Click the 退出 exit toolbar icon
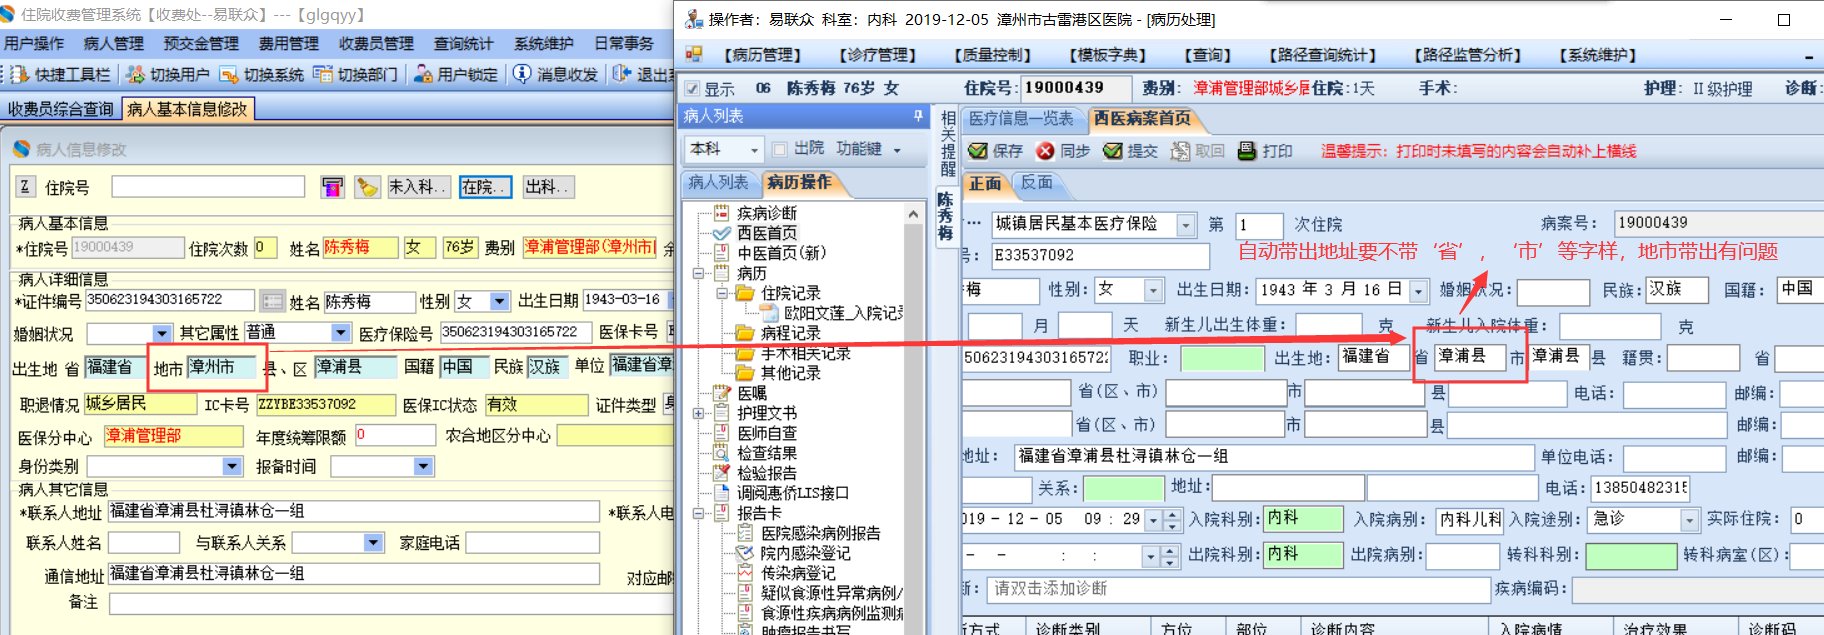Viewport: 1824px width, 635px height. (622, 74)
